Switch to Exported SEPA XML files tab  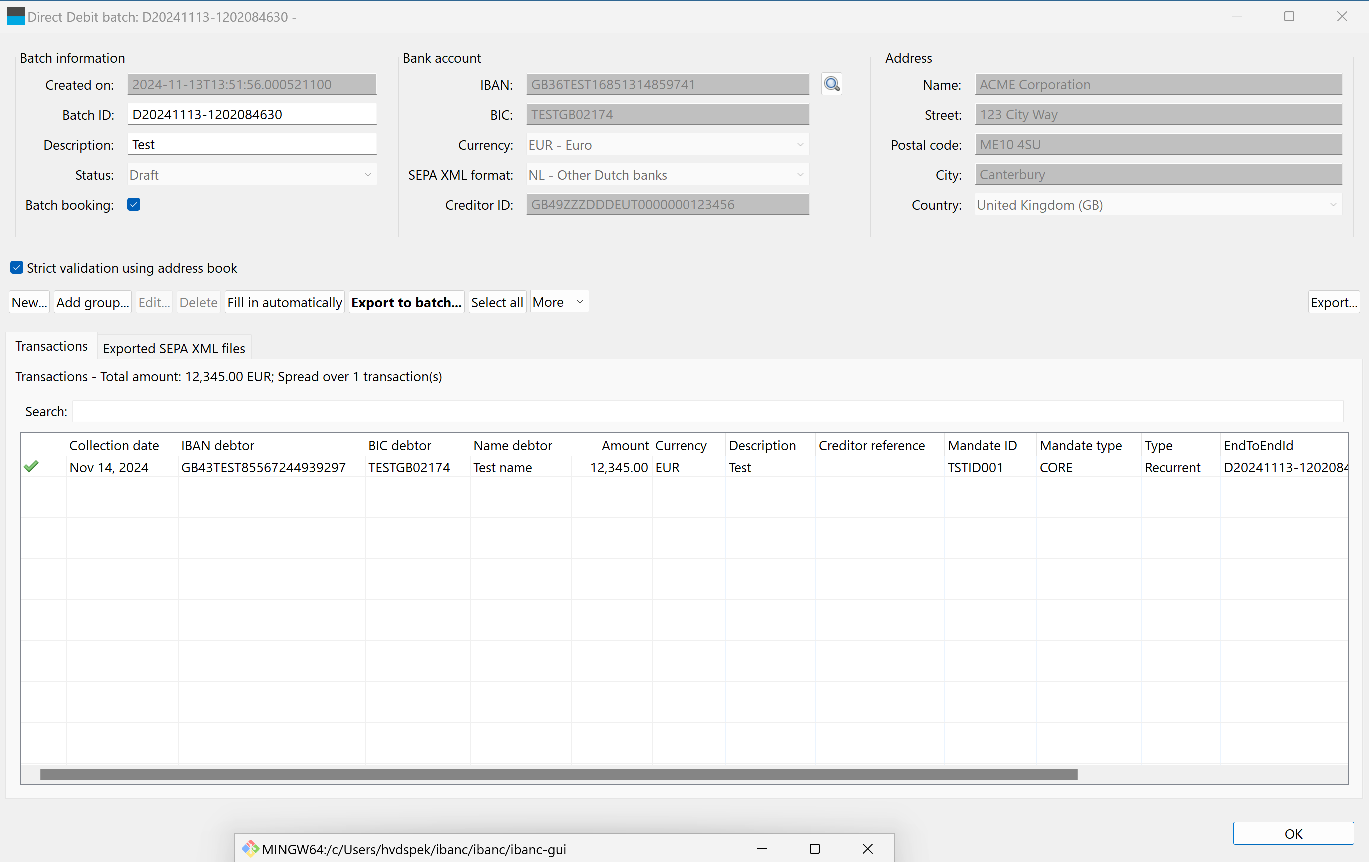point(174,348)
